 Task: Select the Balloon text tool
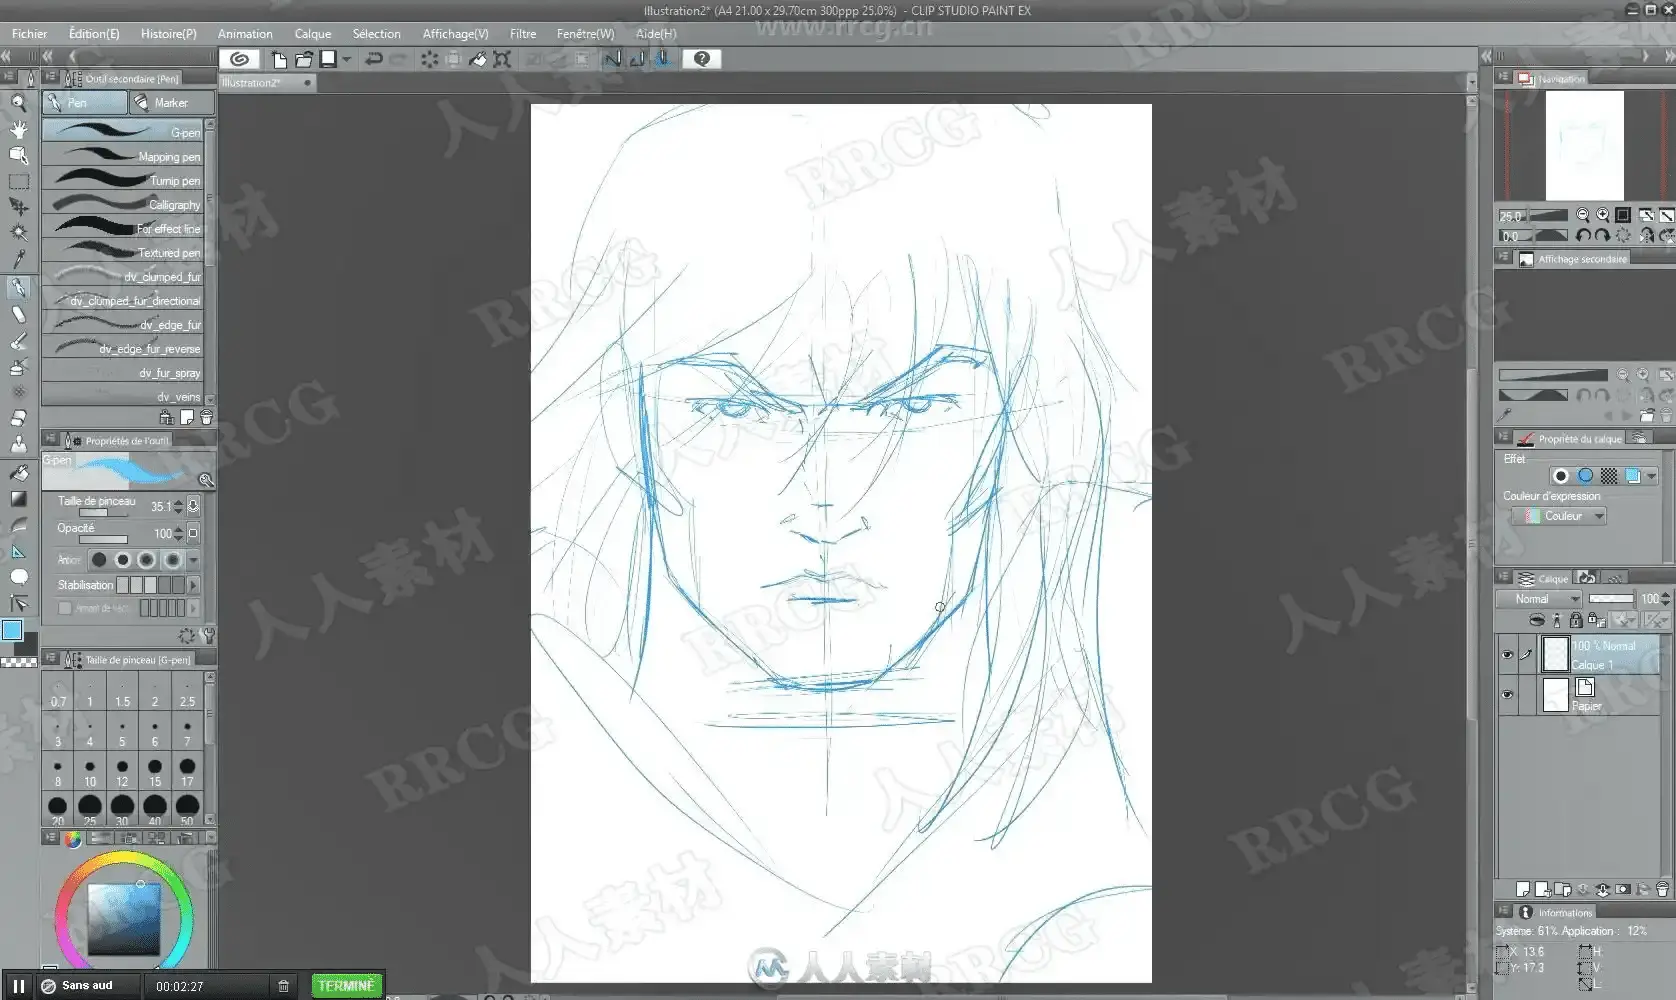click(x=18, y=577)
